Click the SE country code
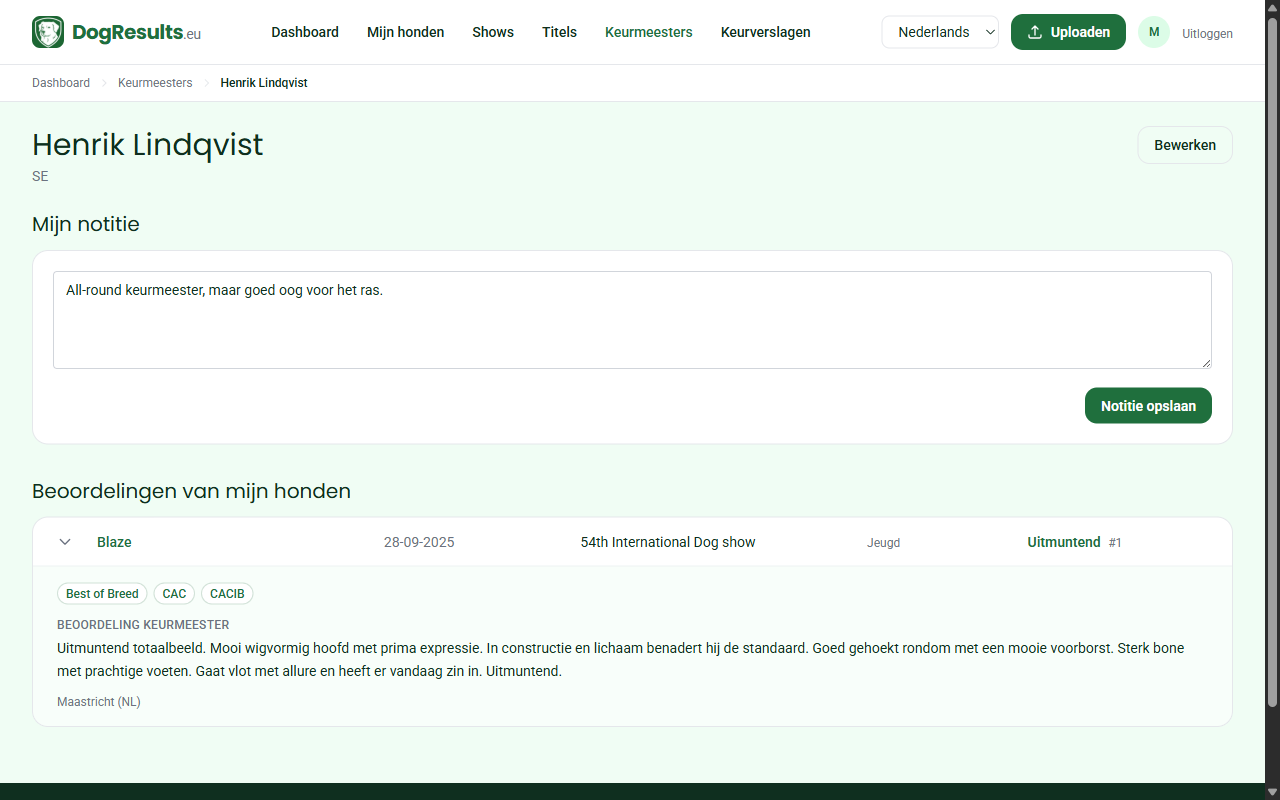The width and height of the screenshot is (1280, 800). pos(40,176)
